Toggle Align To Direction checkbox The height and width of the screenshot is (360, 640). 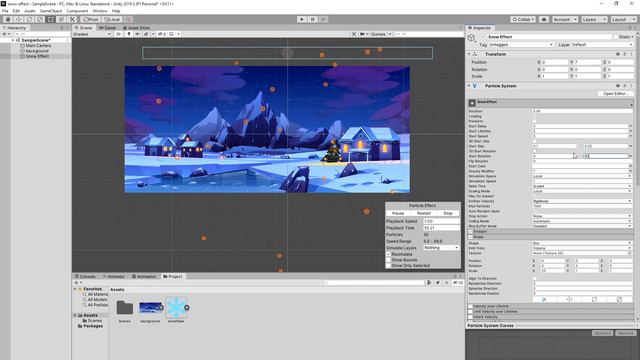tap(535, 278)
